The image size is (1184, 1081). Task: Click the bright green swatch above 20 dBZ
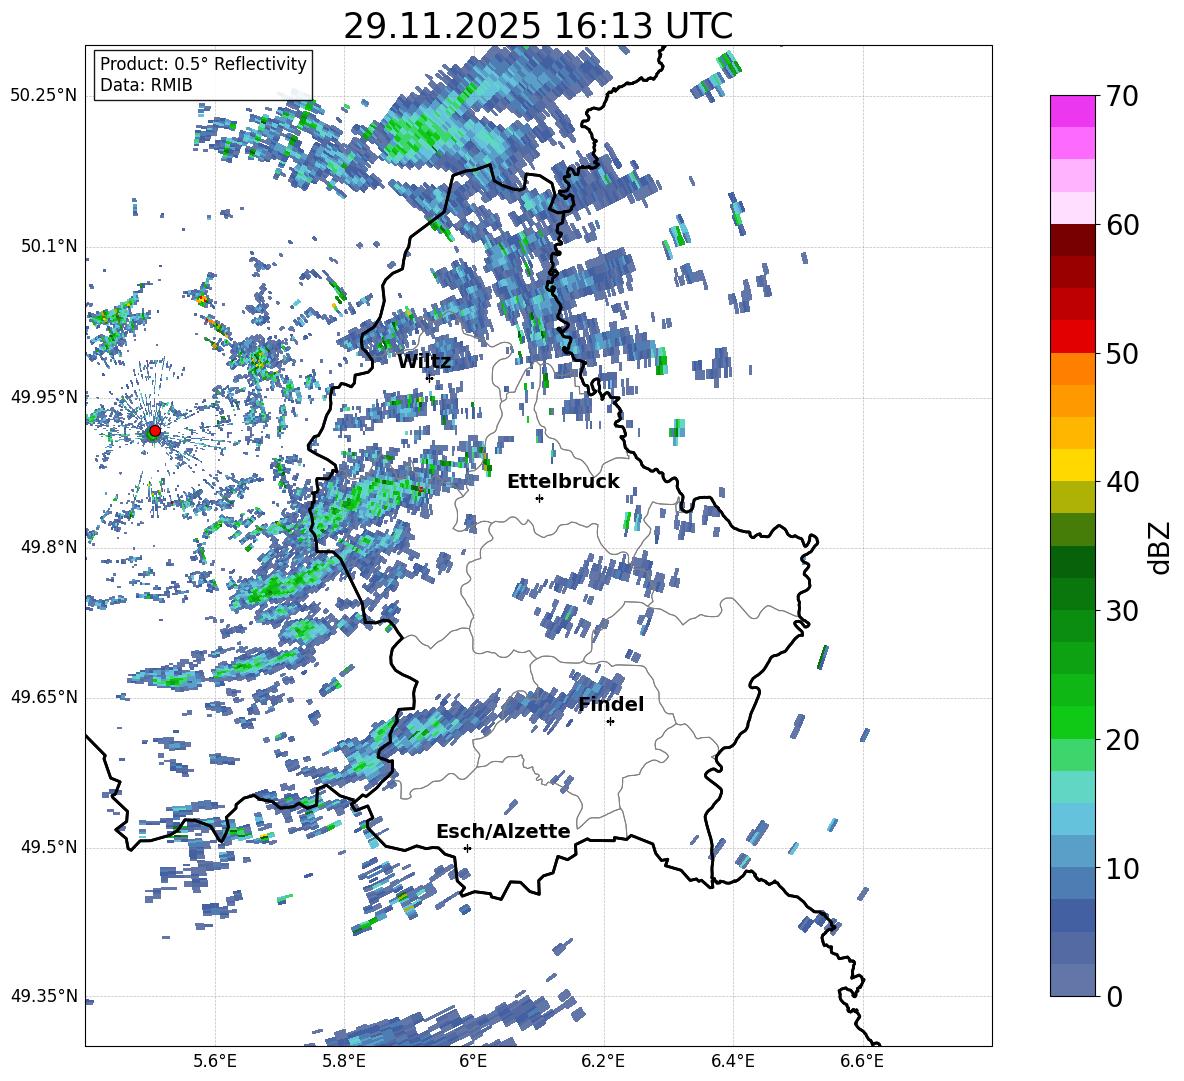click(1072, 722)
